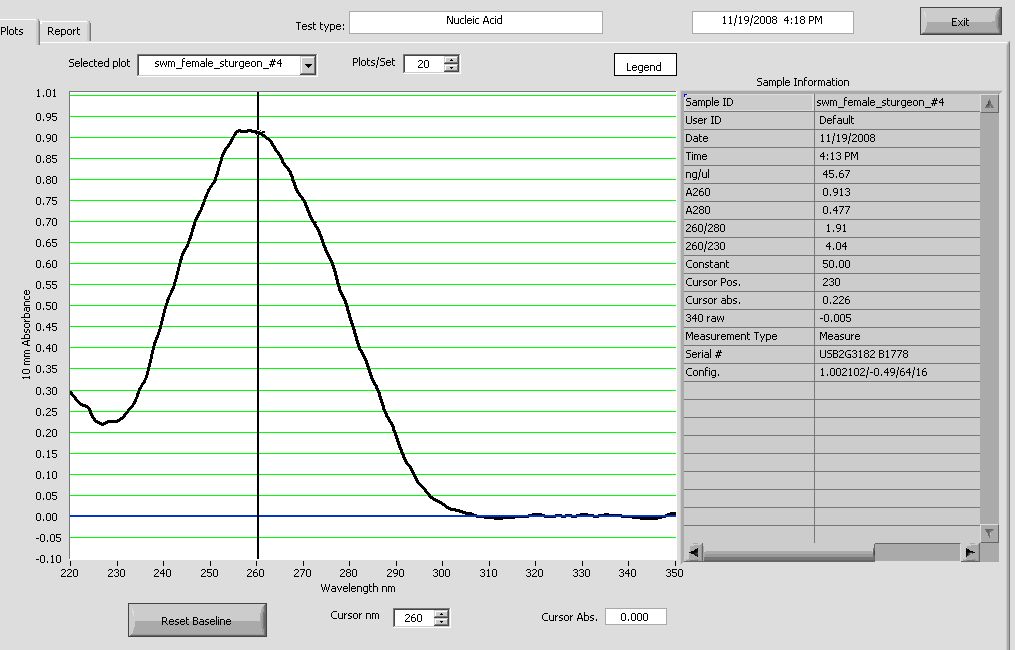The image size is (1015, 650).
Task: Click the horizontal scrollbar thumb under Sample Information
Action: 788,552
